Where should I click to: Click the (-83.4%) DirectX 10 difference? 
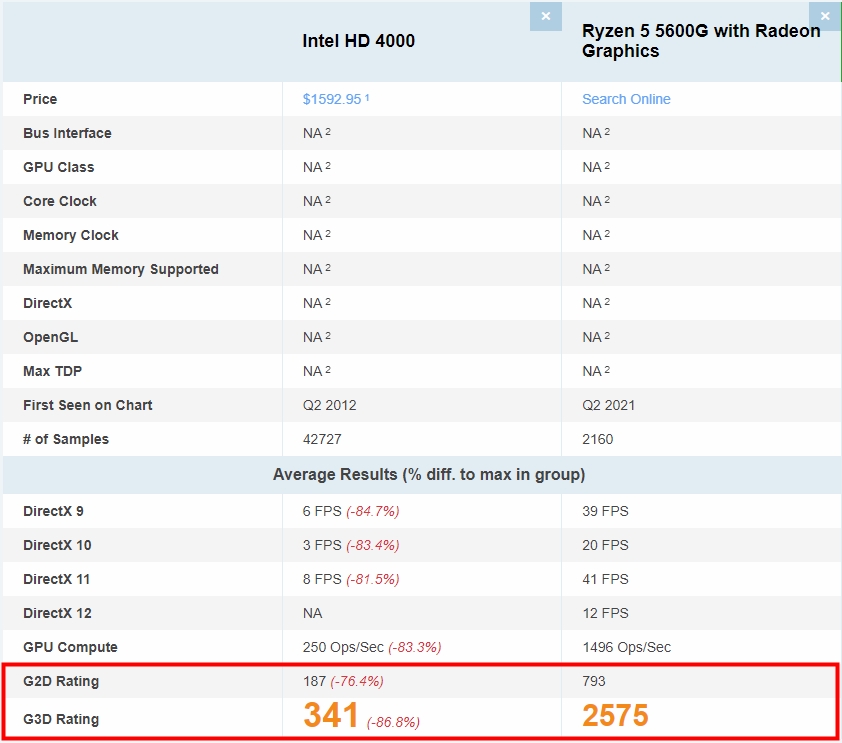373,545
